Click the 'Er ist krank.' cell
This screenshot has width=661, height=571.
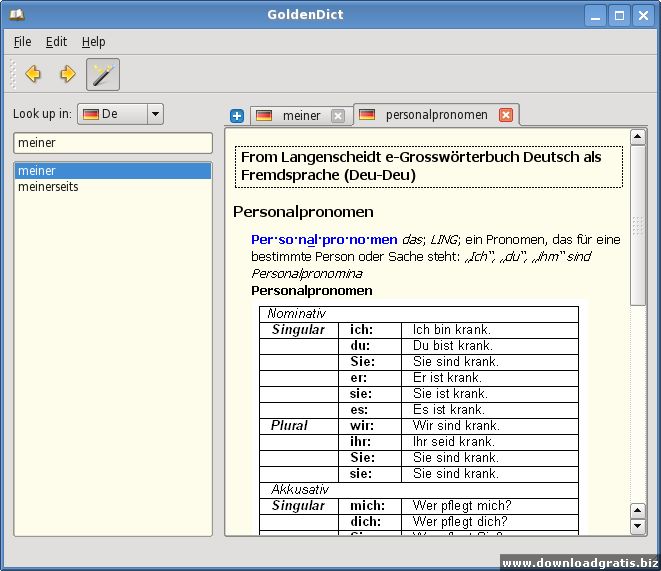coord(490,378)
